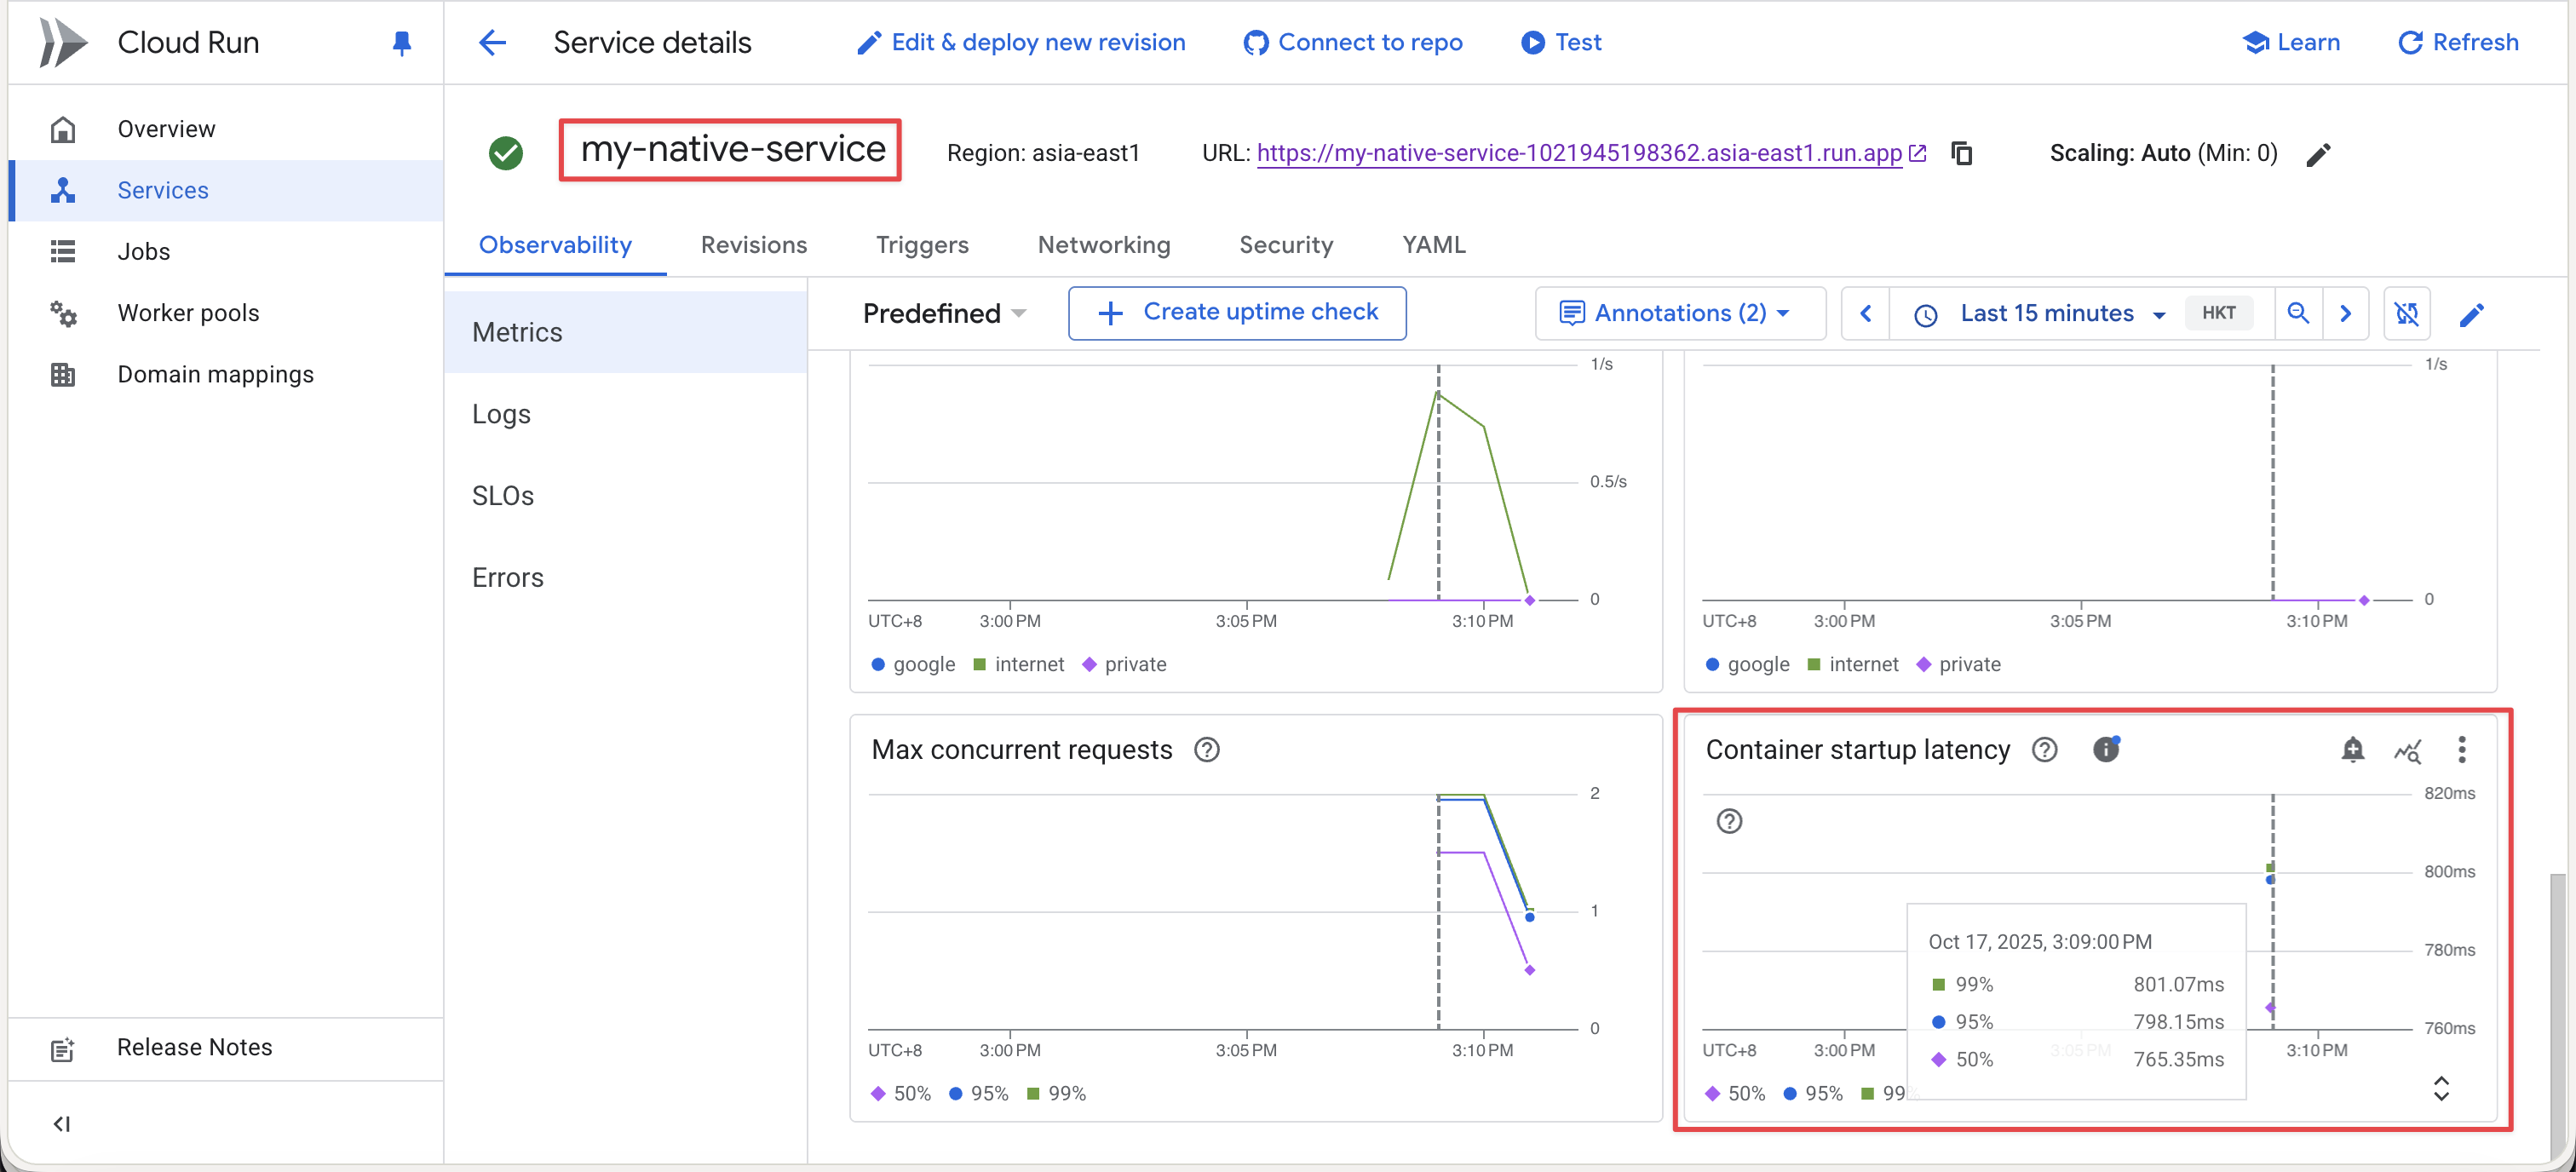Switch to the Revisions tab
Viewport: 2576px width, 1172px height.
754,245
